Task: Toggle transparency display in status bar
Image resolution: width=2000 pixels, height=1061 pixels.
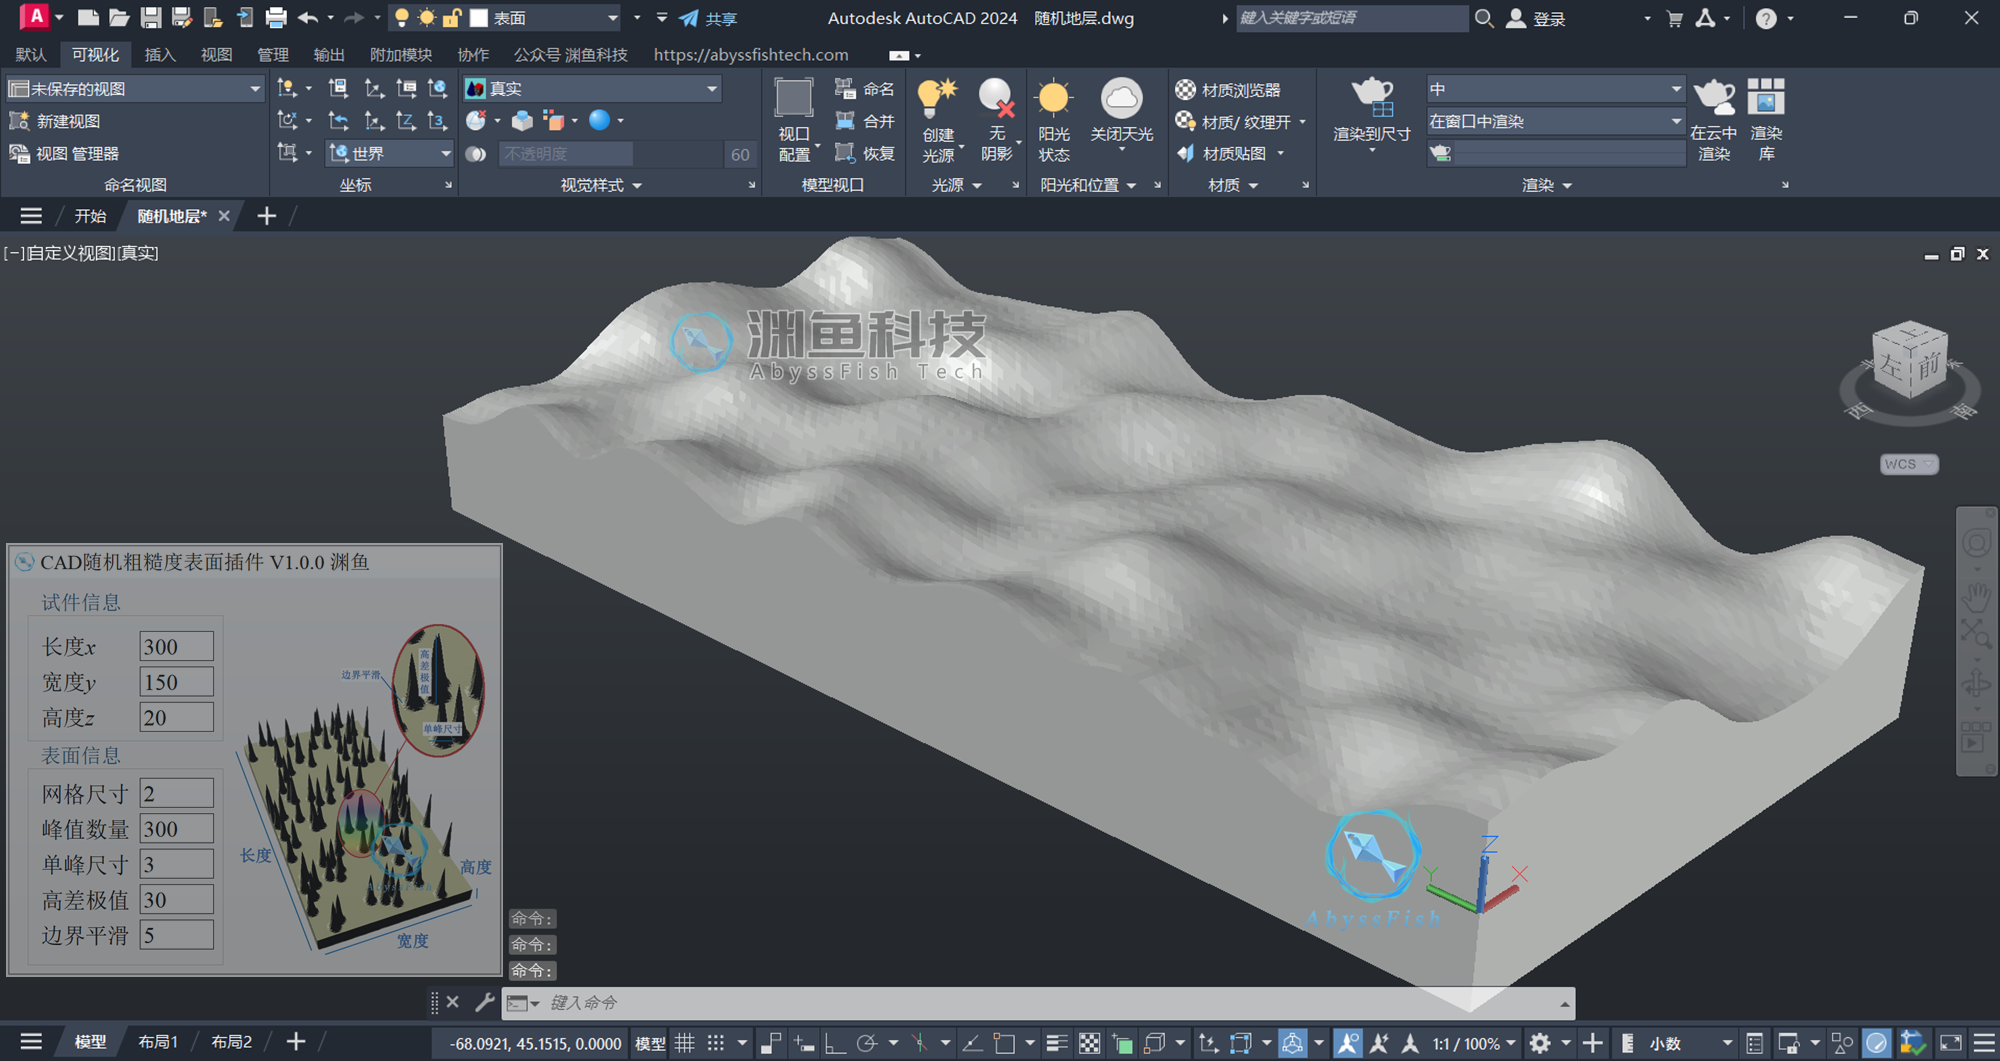Action: [1090, 1043]
